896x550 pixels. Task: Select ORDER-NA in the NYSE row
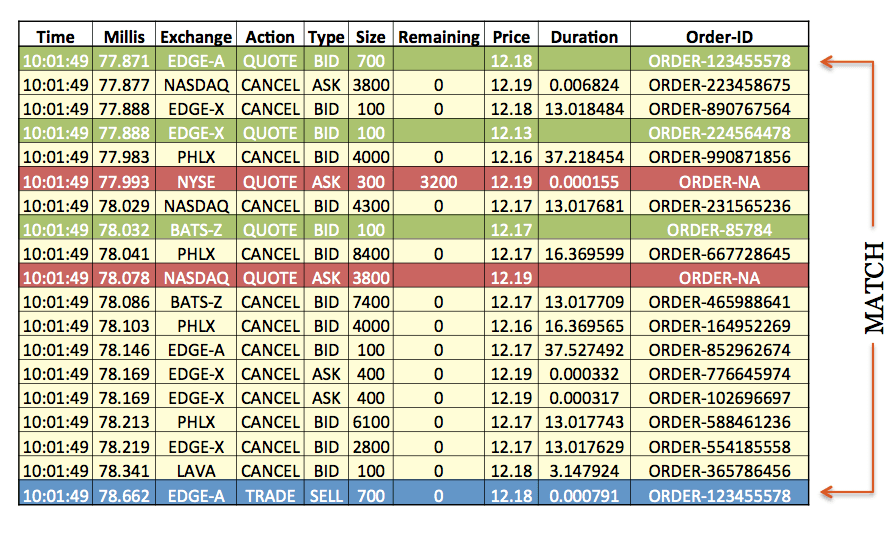719,182
